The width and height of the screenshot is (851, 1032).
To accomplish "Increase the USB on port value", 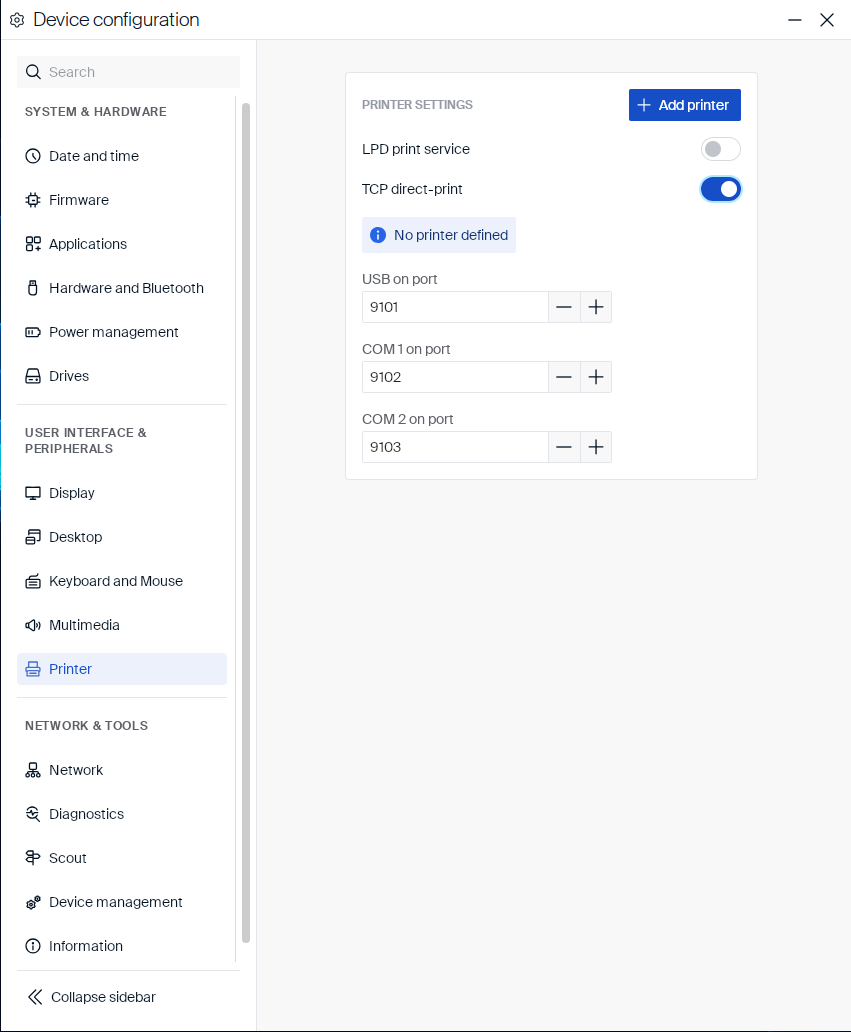I will (596, 307).
